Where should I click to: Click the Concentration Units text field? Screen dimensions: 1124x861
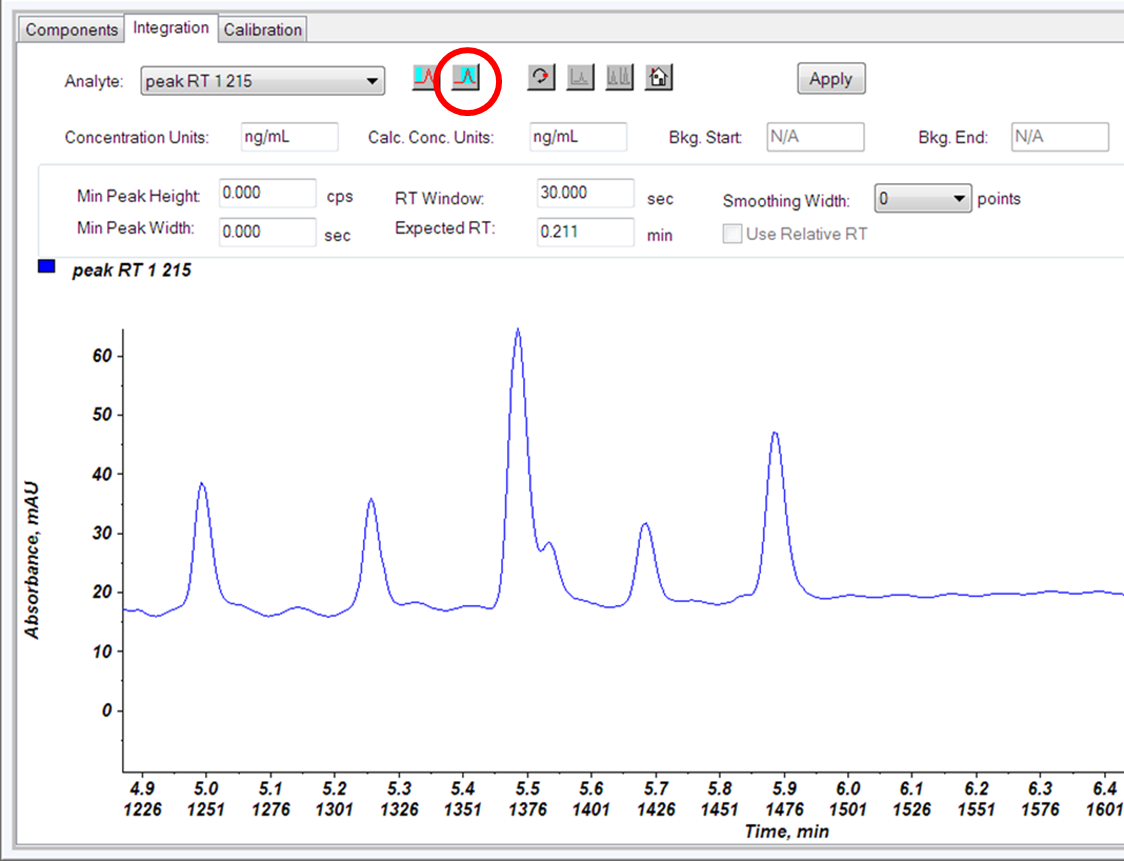(289, 137)
